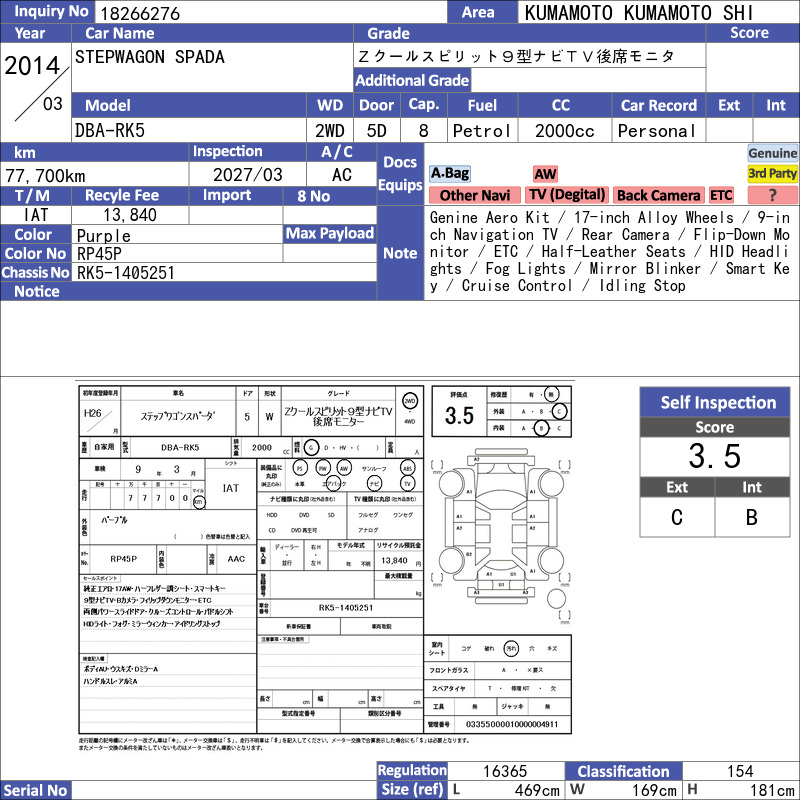Click the Max Payload label
Viewport: 800px width, 800px height.
(330, 234)
